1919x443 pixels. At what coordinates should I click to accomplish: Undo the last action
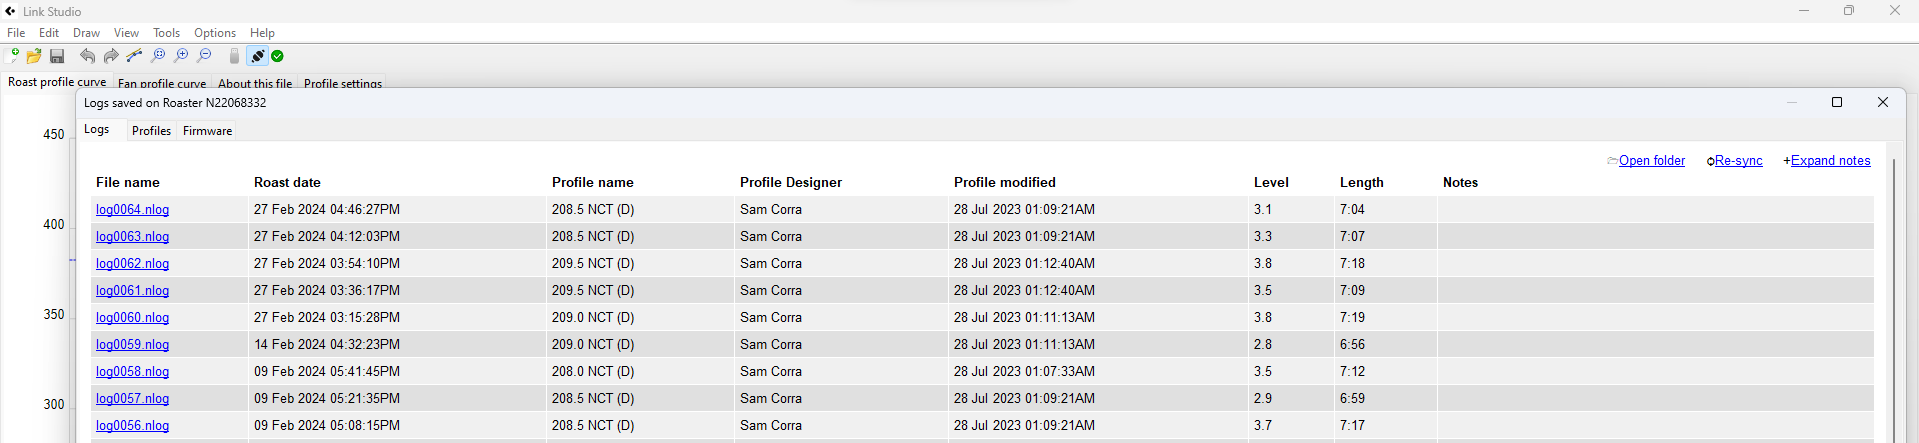coord(88,56)
